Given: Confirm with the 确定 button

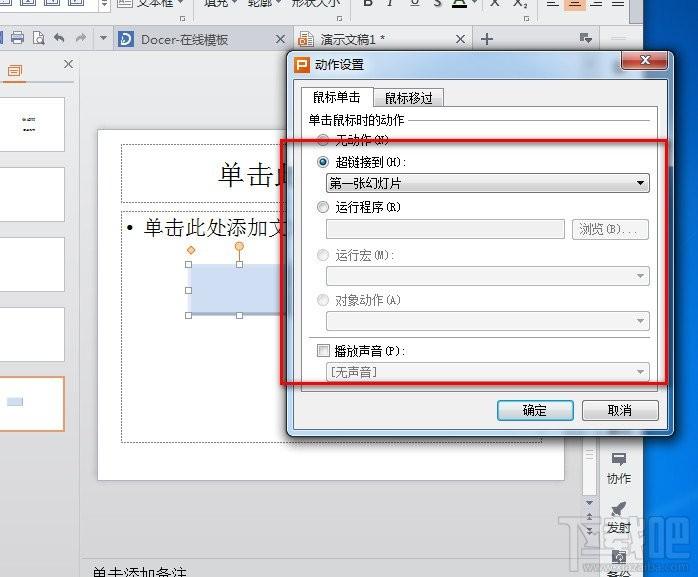Looking at the screenshot, I should click(535, 410).
